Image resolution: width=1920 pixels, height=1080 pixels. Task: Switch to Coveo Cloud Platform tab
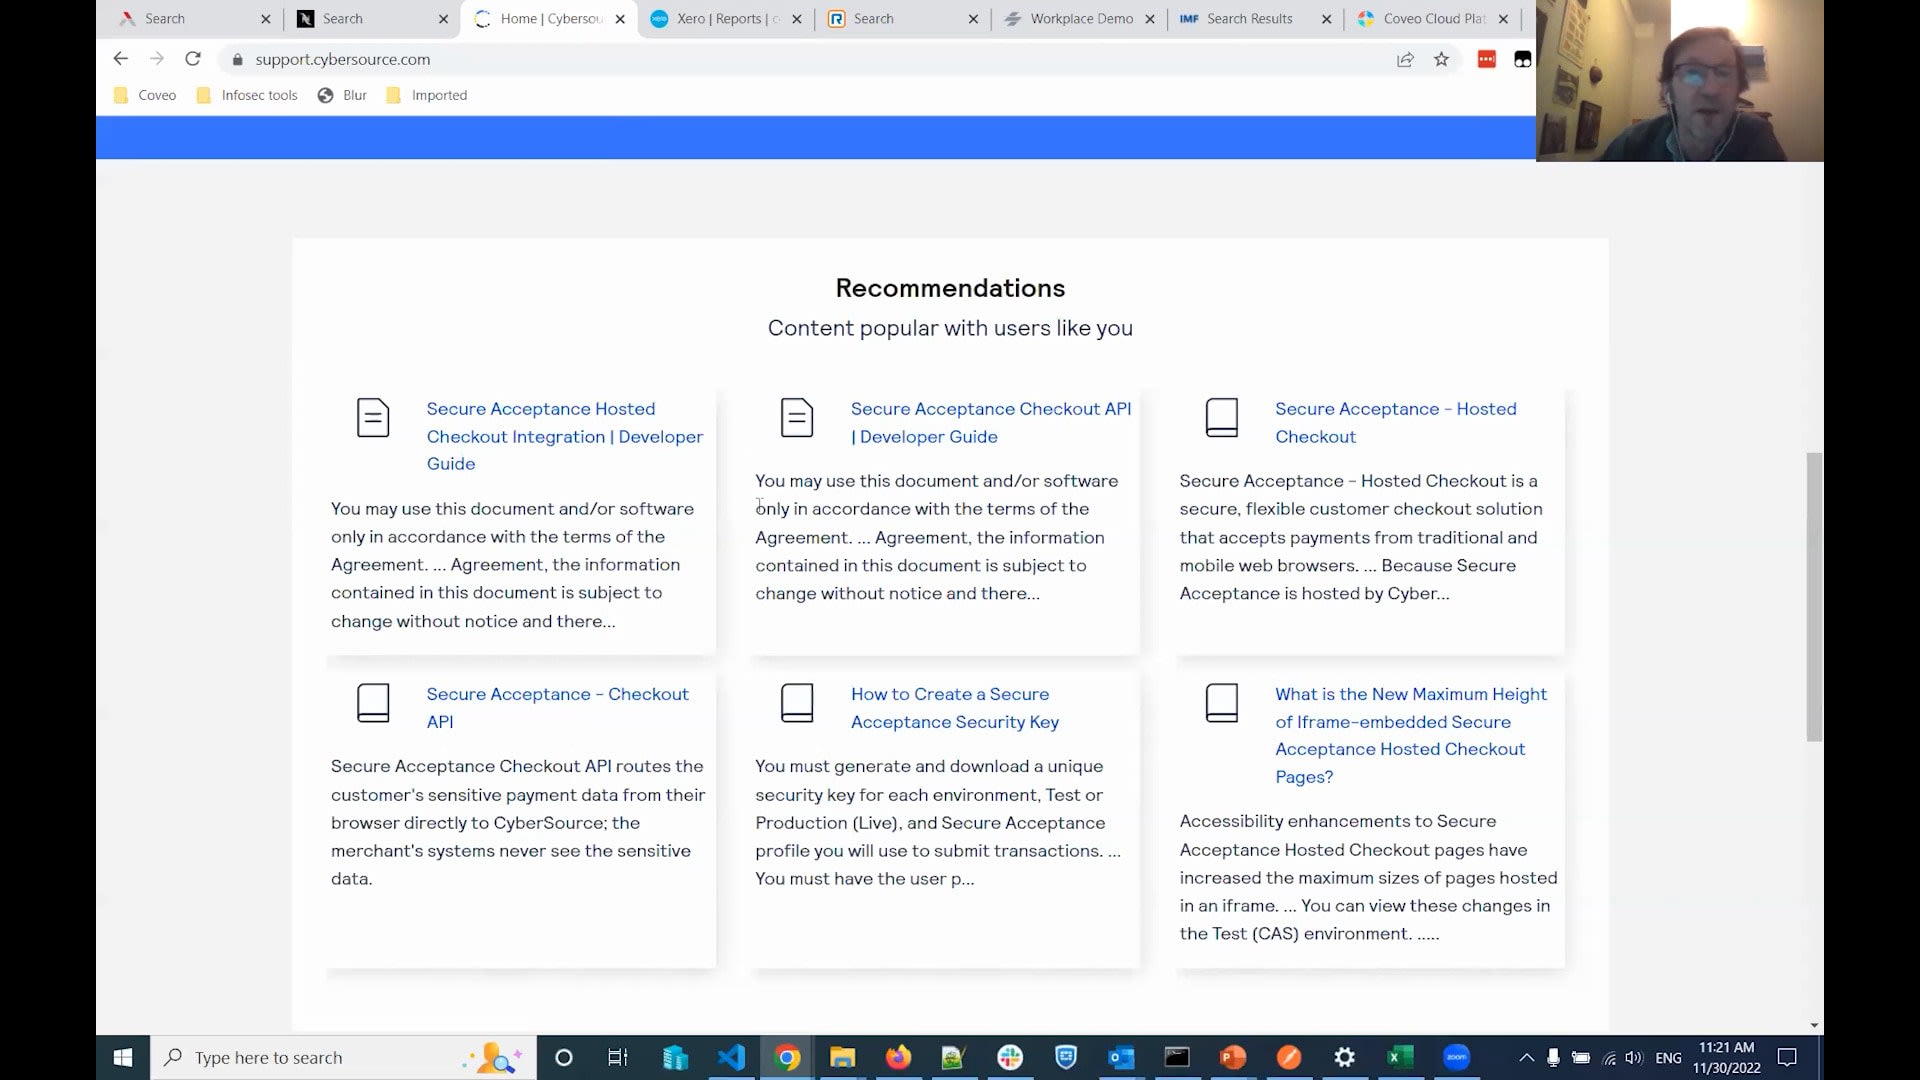pos(1434,18)
